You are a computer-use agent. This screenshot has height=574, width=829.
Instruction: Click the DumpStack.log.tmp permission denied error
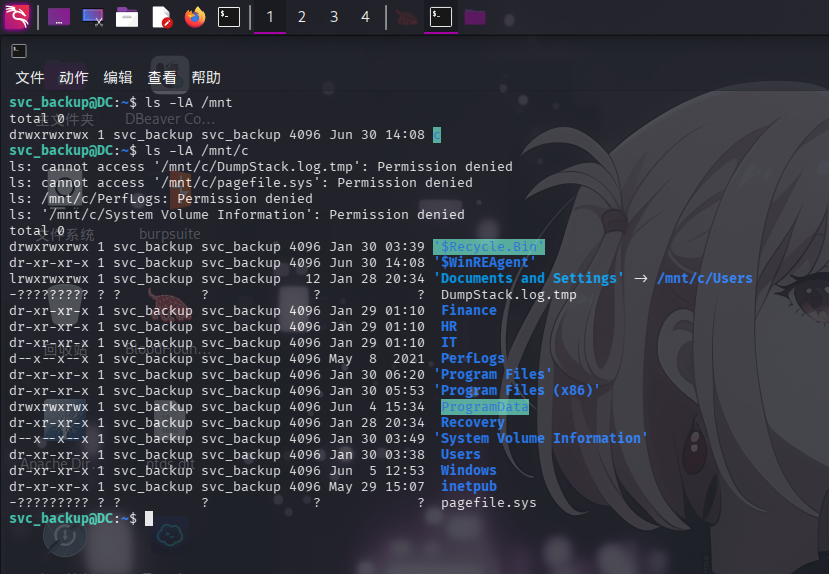261,167
